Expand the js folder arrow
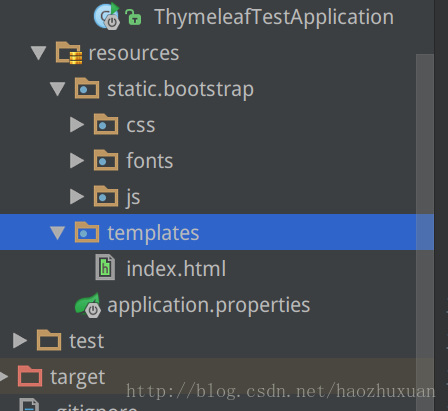The width and height of the screenshot is (448, 411). [77, 196]
